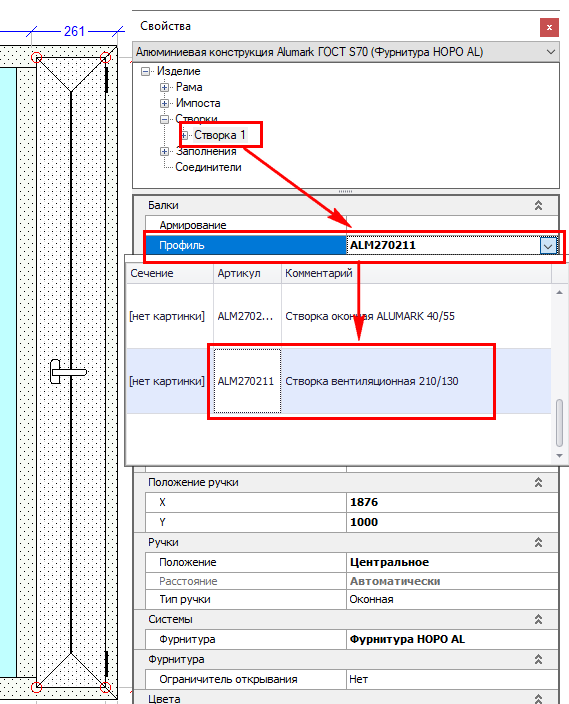Edit the Y value 1000
569x704 pixels.
[452, 522]
